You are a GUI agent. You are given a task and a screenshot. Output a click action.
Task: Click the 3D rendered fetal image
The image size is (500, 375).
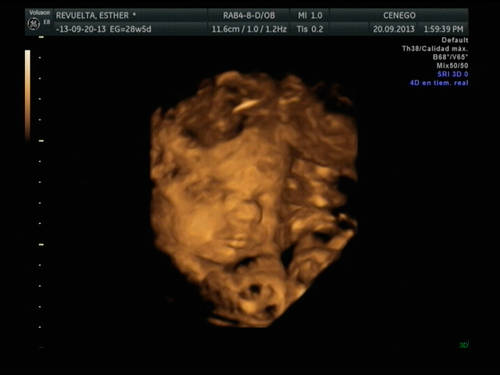point(254,199)
